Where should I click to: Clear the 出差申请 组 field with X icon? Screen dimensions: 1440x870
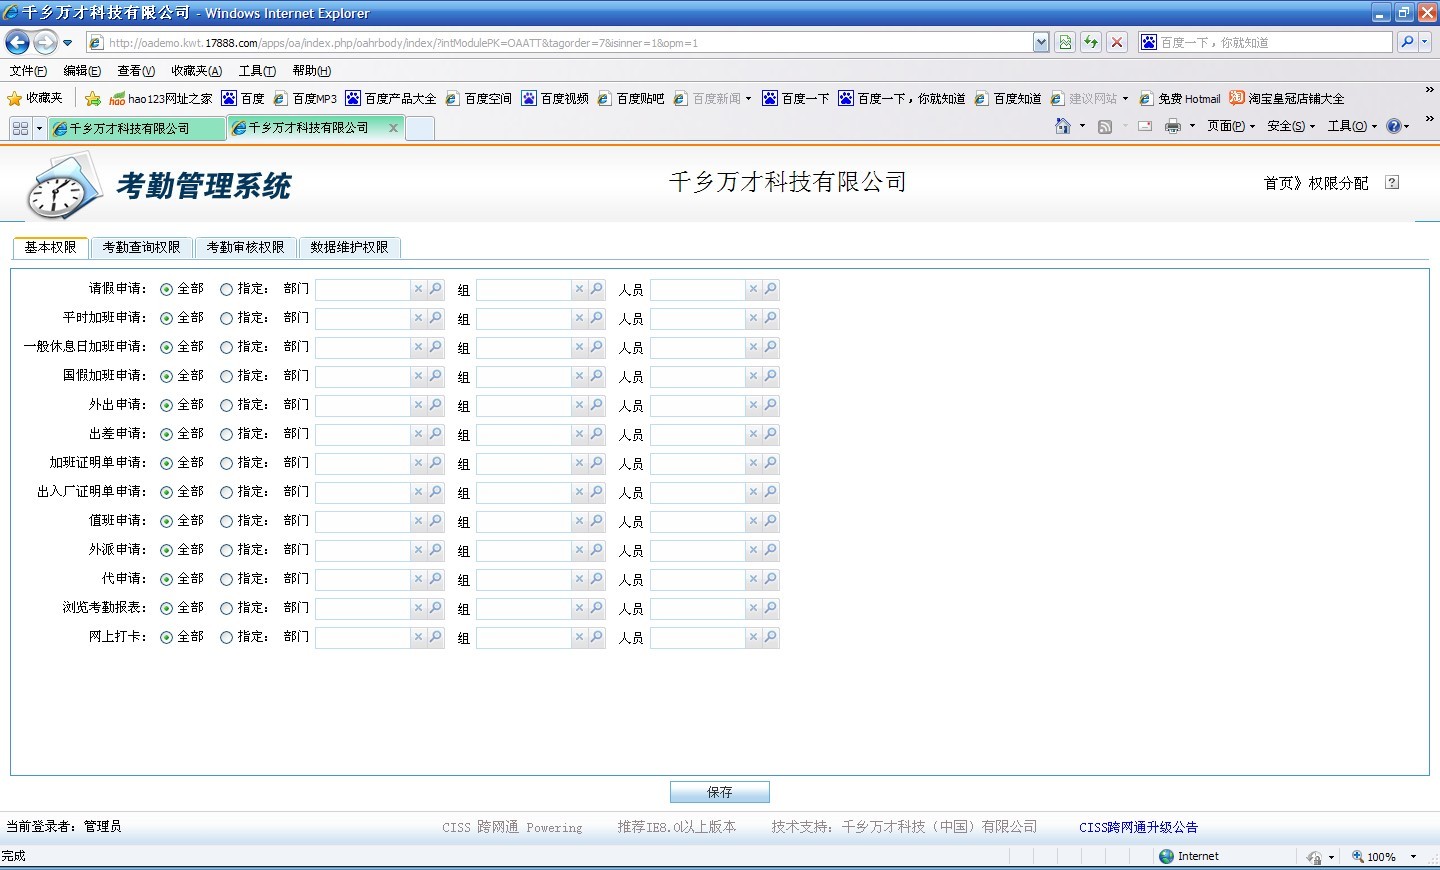coord(579,434)
